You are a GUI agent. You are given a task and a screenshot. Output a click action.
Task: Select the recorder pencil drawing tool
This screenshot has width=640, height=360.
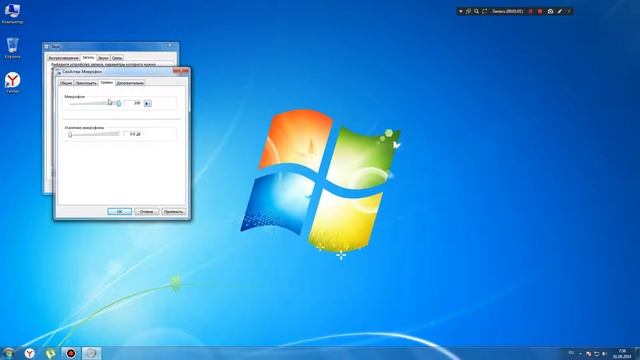coord(560,11)
